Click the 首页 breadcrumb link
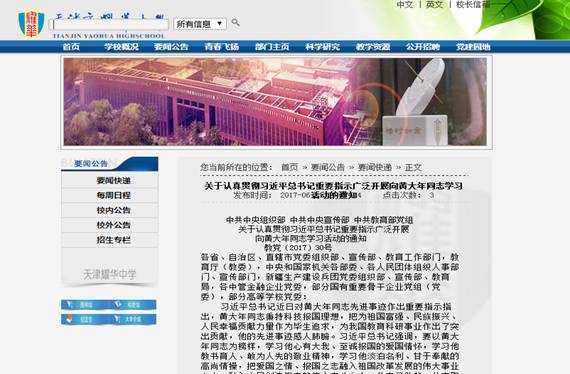 coord(290,167)
